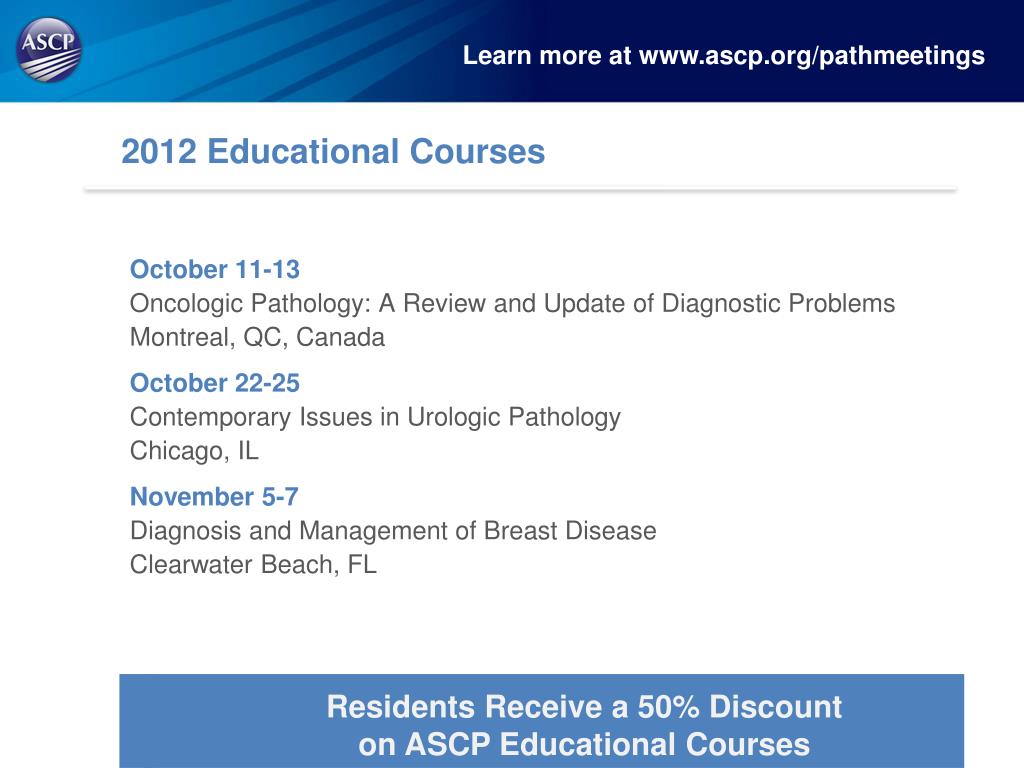Select the Oncologic Pathology course title
The width and height of the screenshot is (1024, 768).
513,304
